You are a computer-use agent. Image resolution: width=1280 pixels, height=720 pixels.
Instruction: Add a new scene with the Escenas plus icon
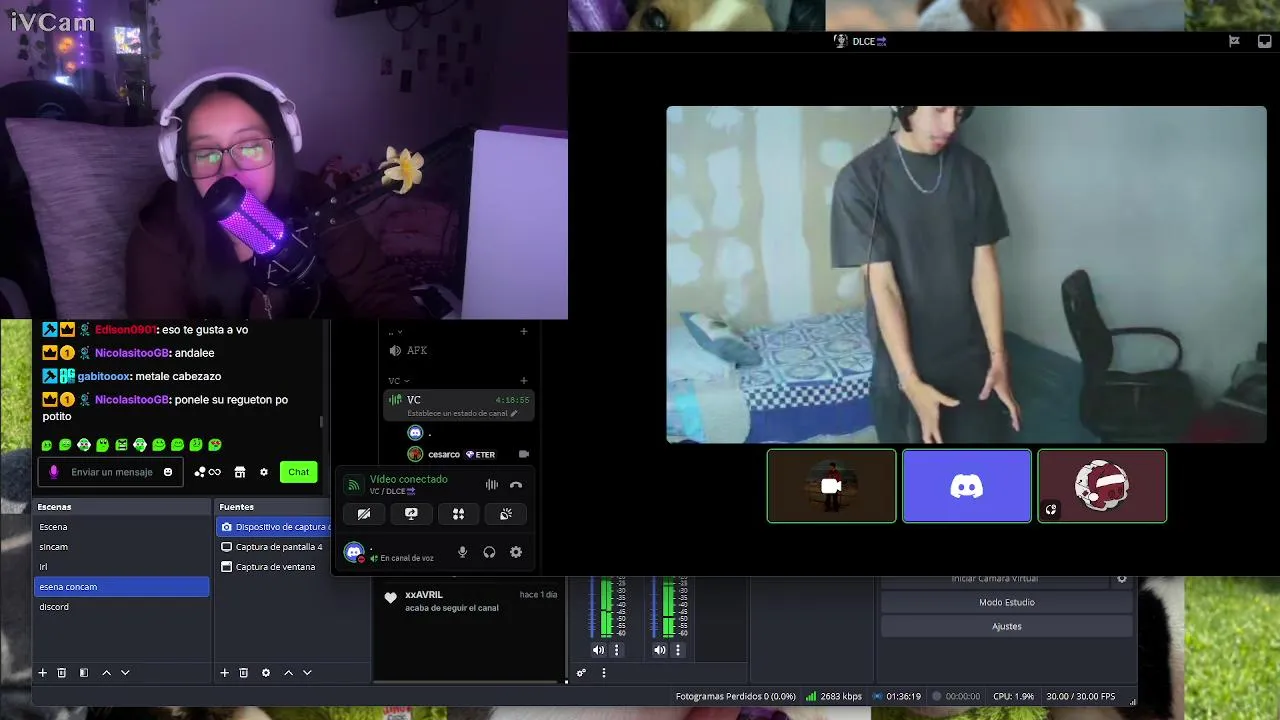[x=42, y=673]
